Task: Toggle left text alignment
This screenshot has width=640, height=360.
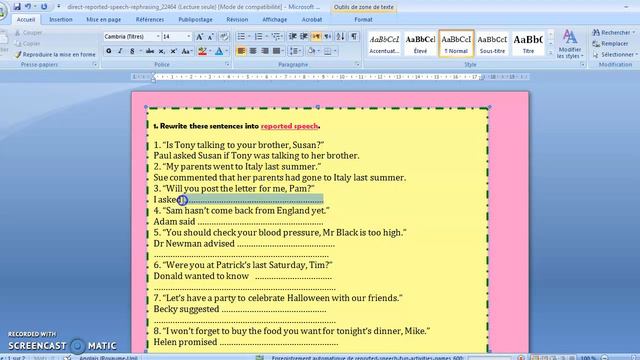Action: click(x=241, y=51)
